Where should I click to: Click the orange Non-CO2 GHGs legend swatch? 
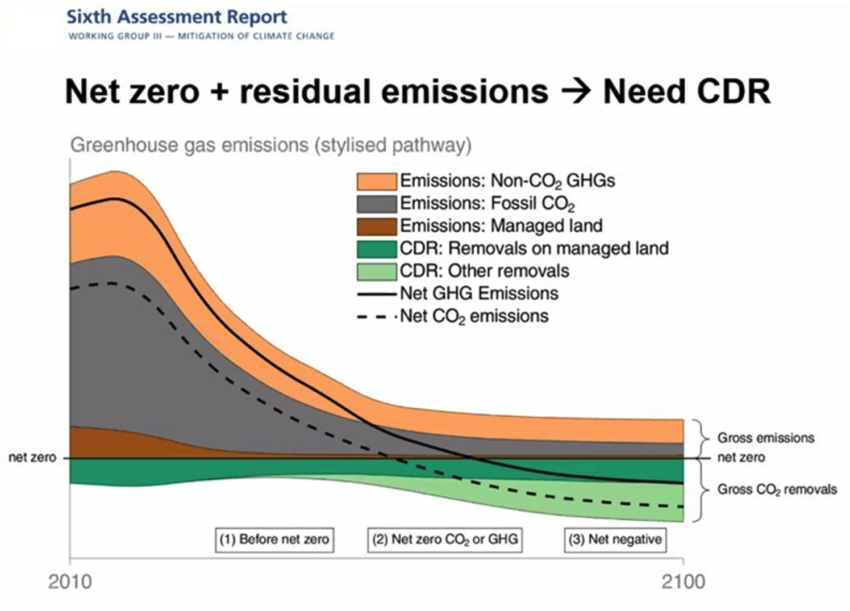point(377,181)
